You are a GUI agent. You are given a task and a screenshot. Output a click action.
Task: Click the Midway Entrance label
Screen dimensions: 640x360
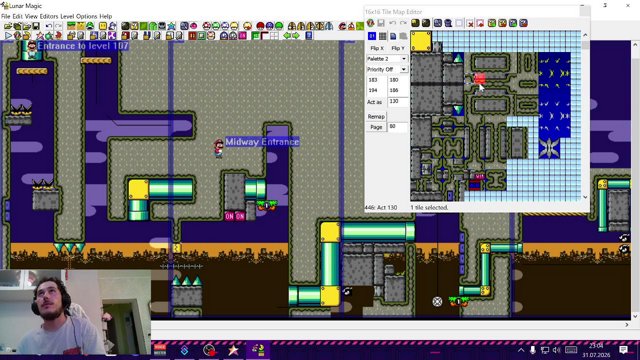(262, 142)
